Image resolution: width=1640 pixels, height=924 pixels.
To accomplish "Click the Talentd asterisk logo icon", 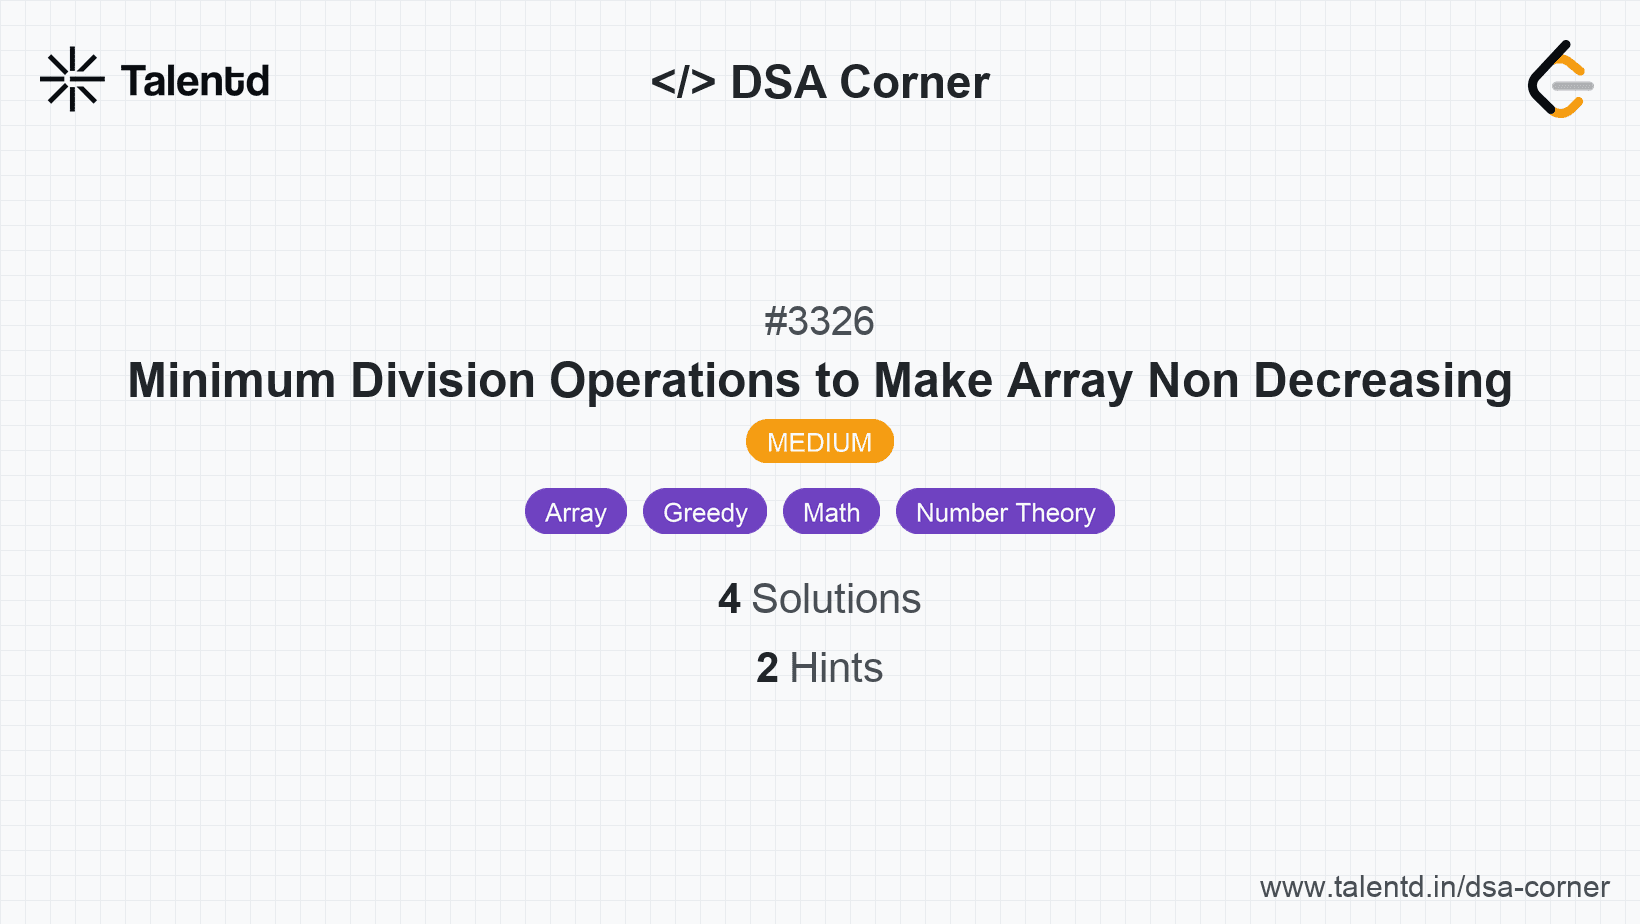I will click(73, 79).
